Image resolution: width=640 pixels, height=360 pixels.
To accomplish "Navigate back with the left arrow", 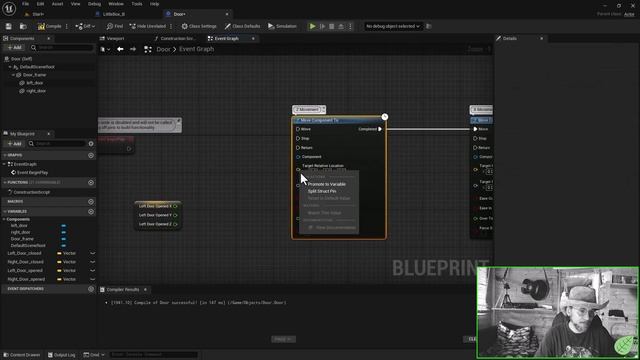I will [x=120, y=49].
